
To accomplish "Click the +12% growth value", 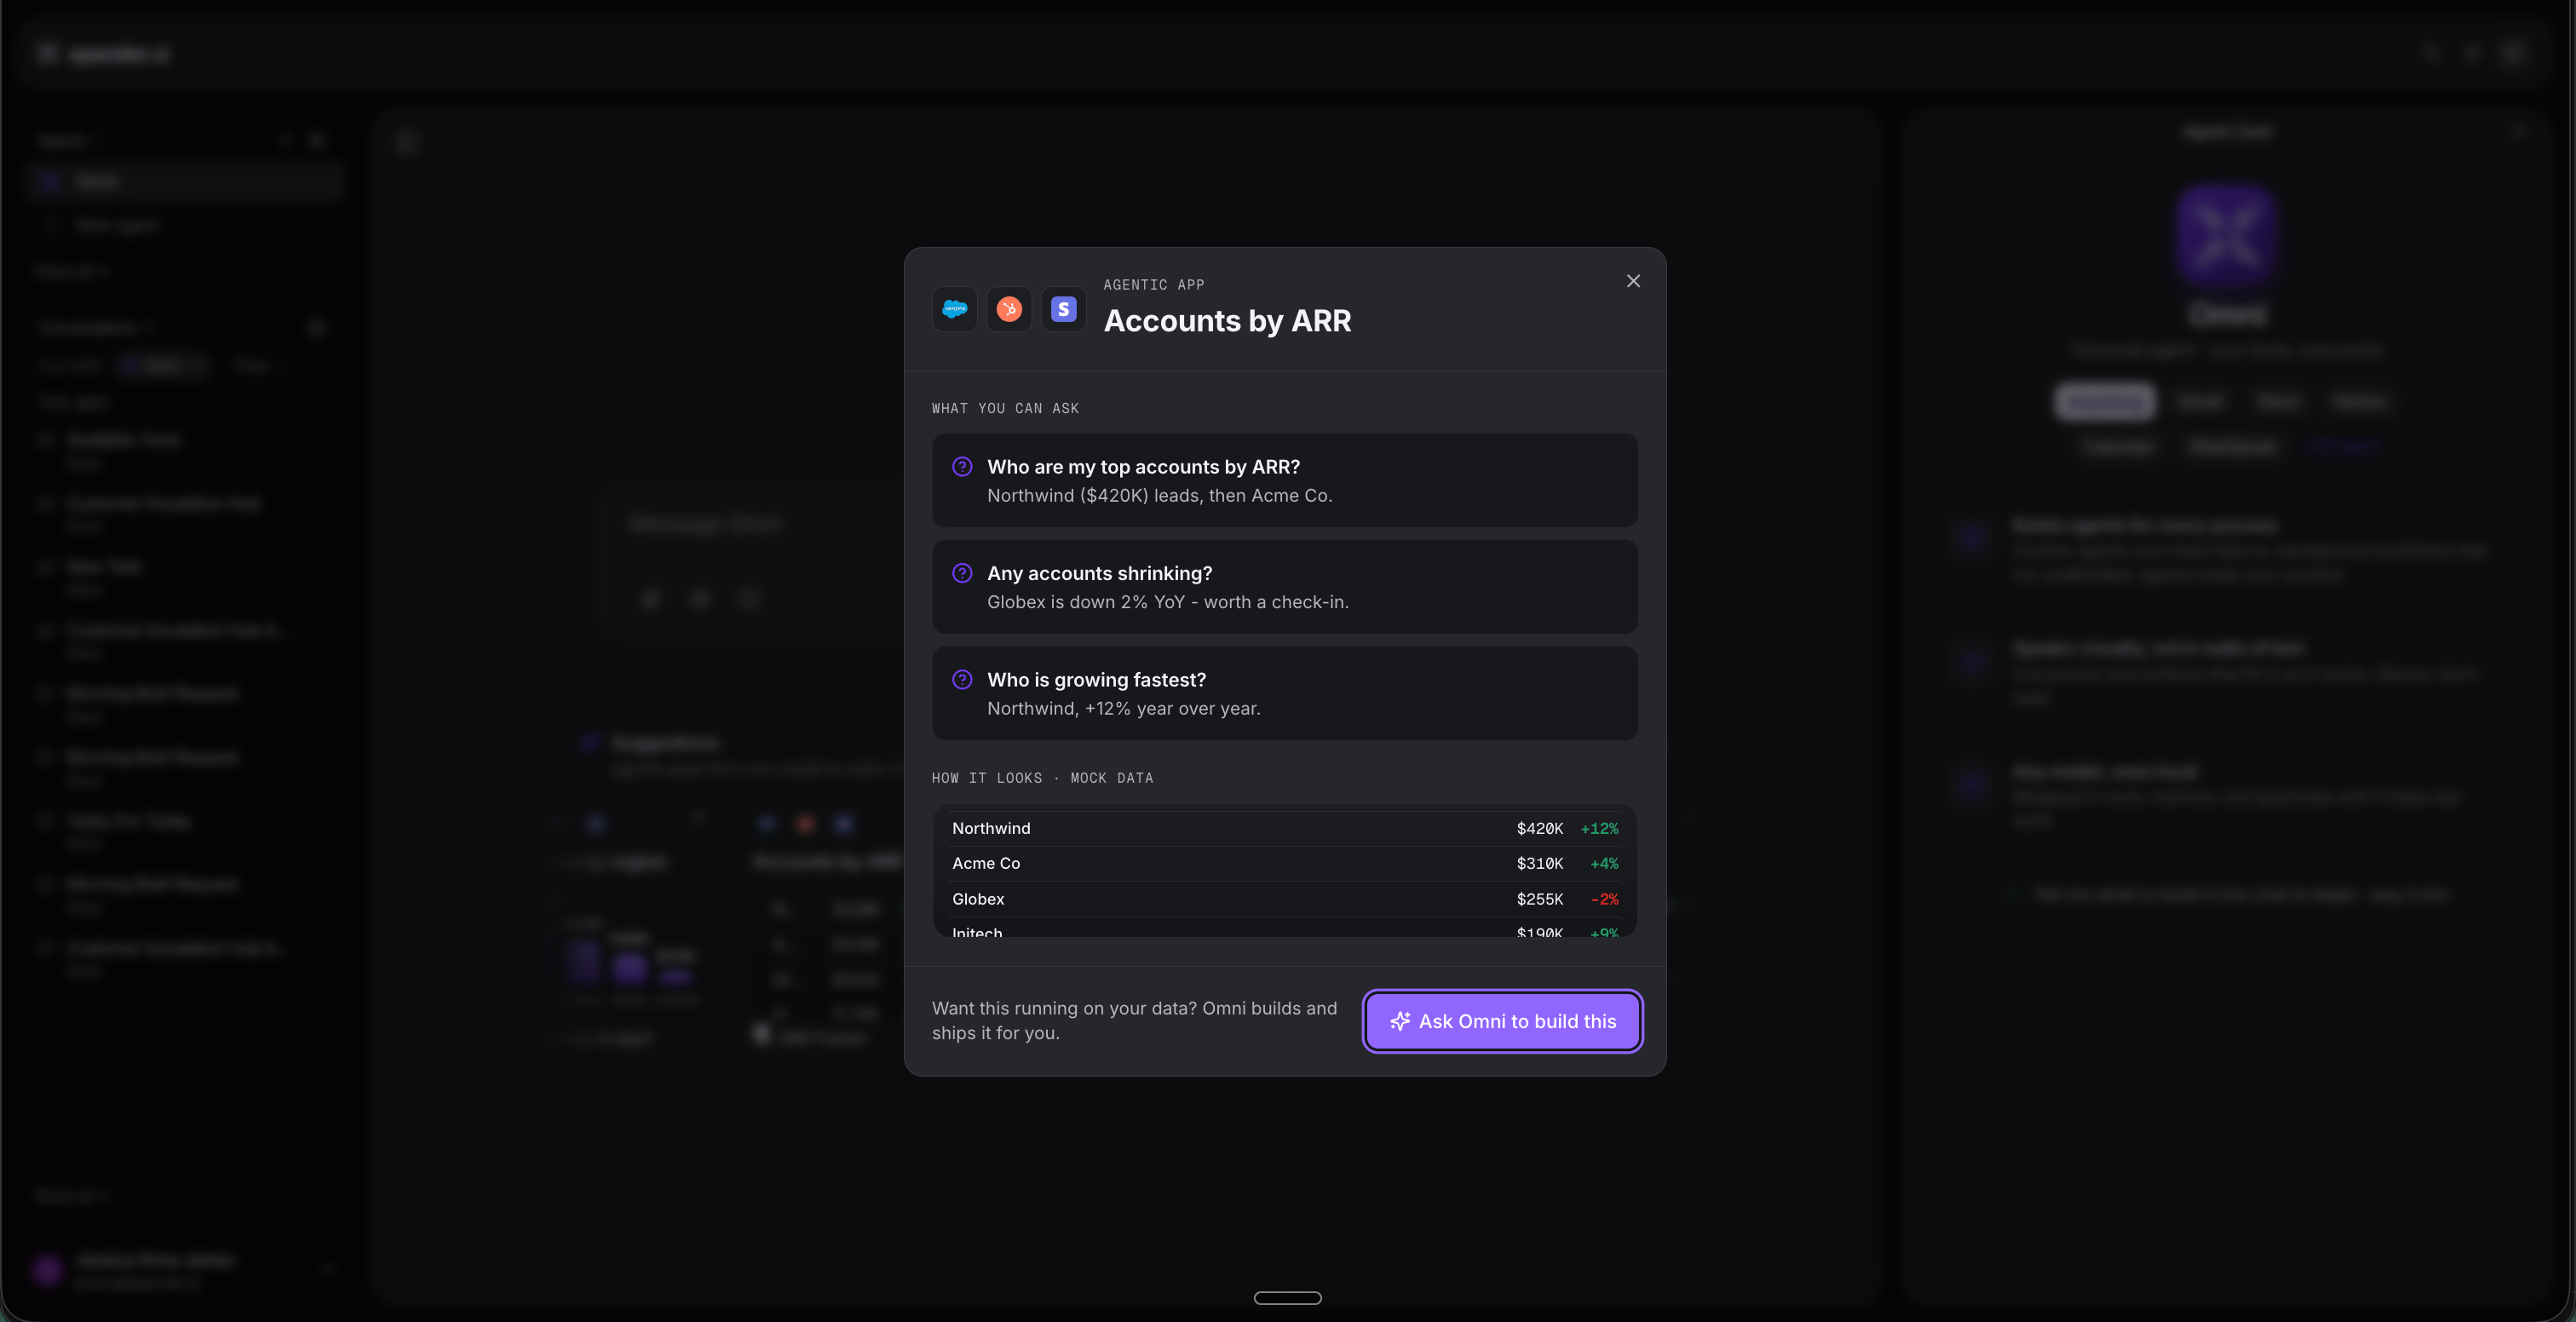I will pyautogui.click(x=1599, y=828).
